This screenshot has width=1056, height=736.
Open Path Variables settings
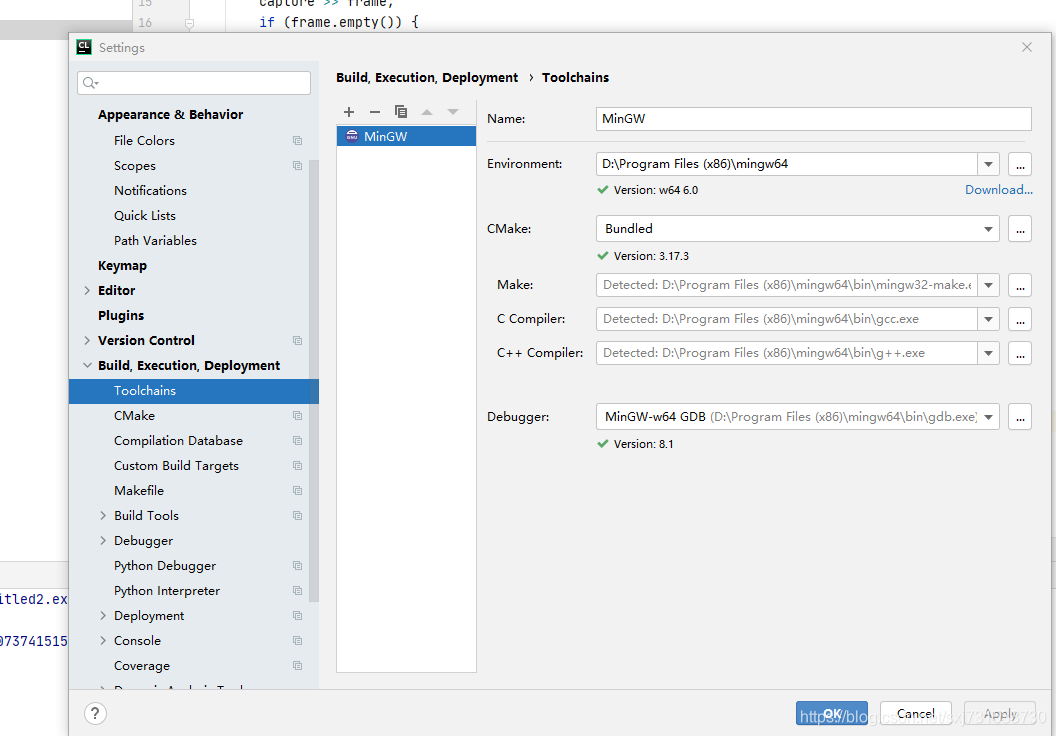click(x=155, y=240)
